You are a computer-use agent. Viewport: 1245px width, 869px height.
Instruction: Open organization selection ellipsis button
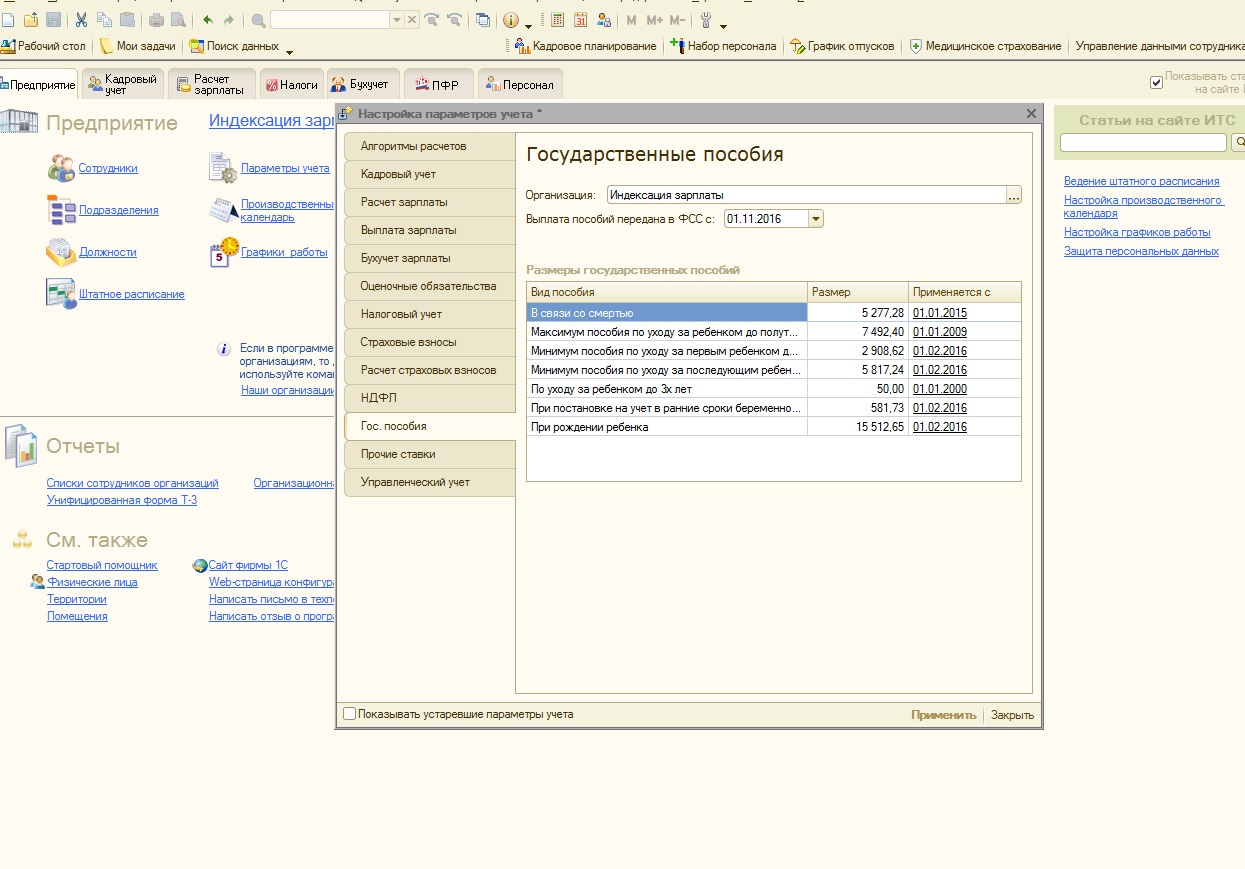(1014, 196)
